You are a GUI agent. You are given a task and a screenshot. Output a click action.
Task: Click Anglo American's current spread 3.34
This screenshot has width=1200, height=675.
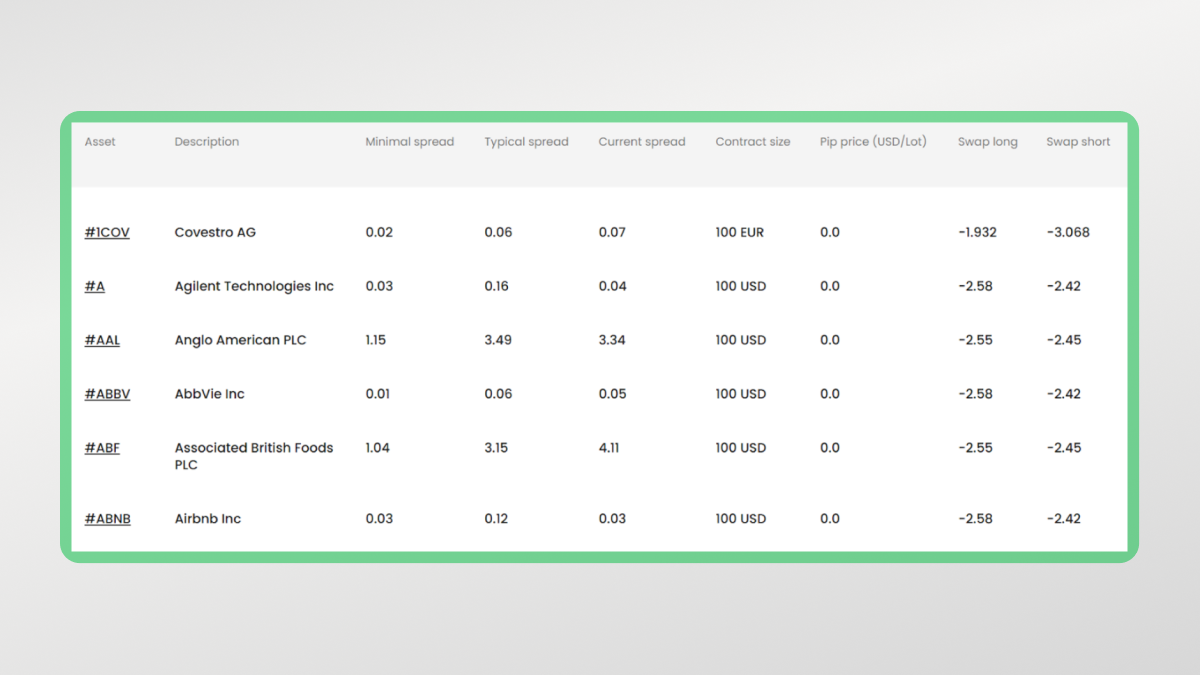(612, 340)
